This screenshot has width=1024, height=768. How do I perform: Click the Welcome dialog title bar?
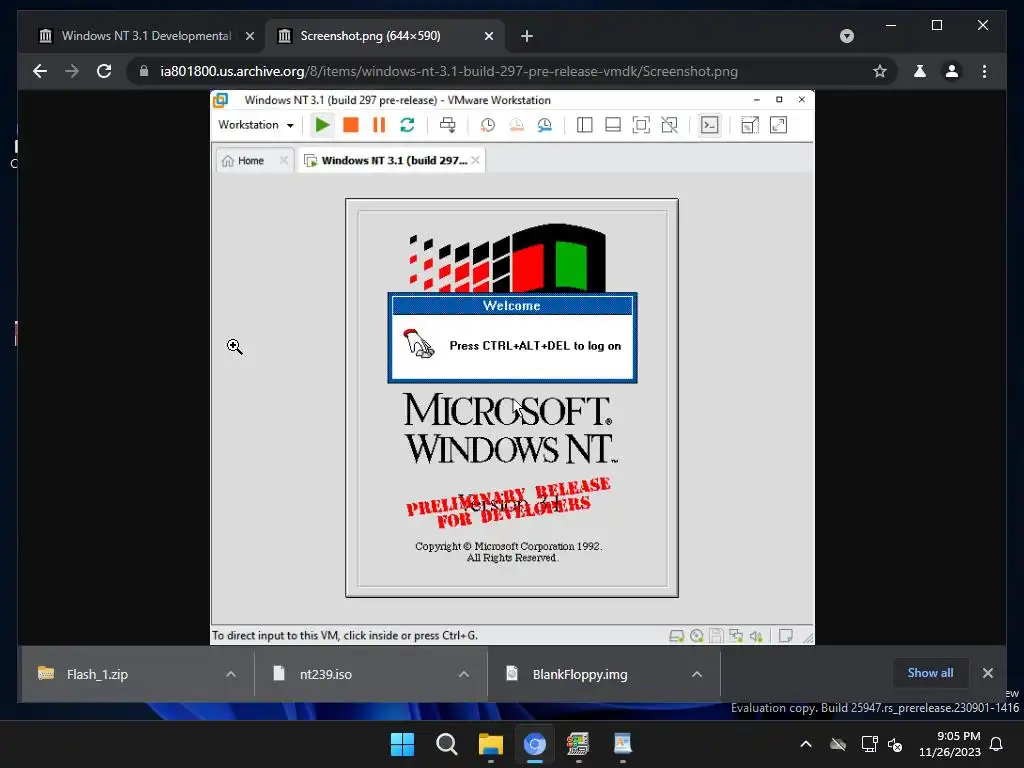click(x=512, y=306)
